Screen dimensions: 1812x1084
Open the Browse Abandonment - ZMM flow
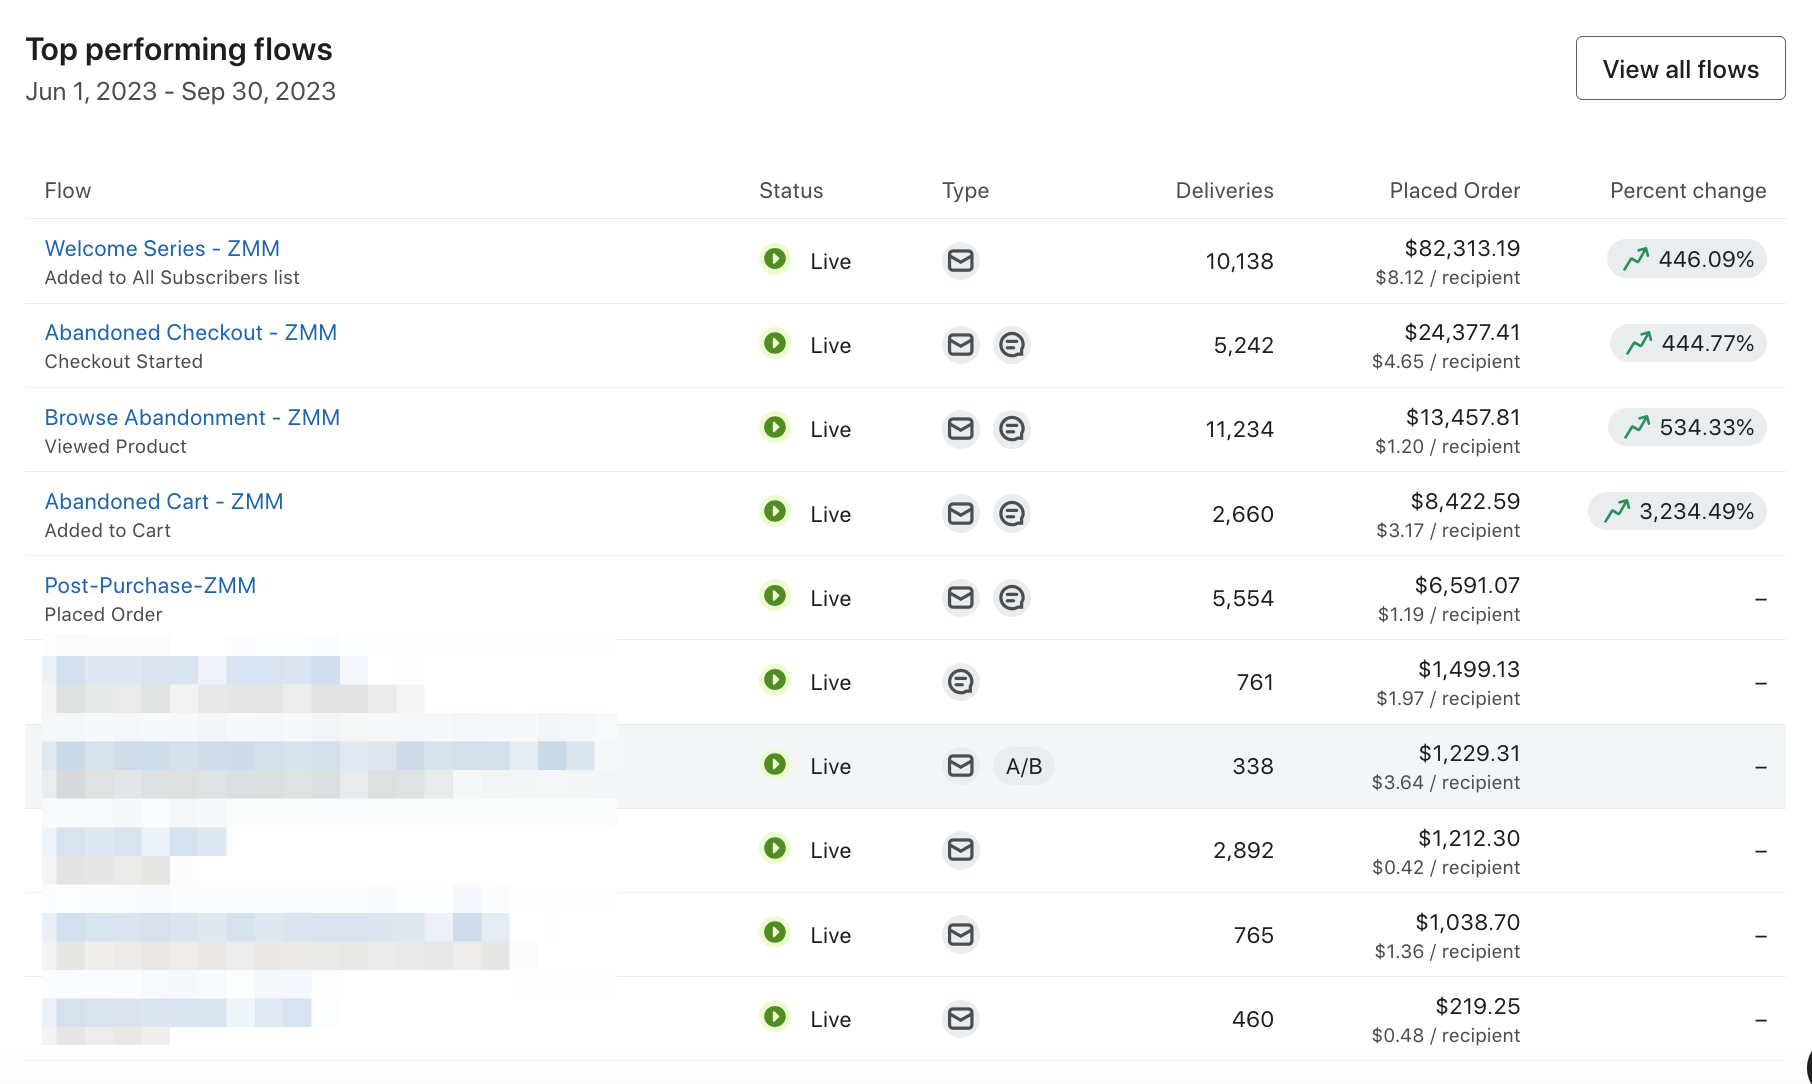[192, 417]
